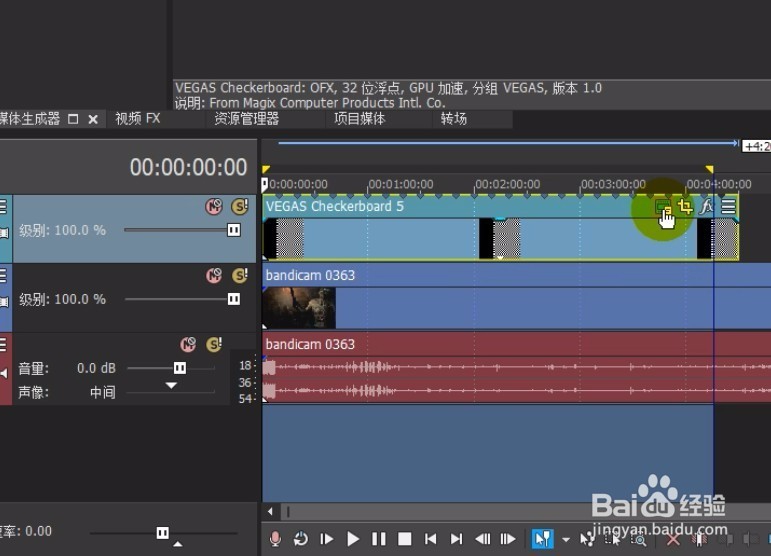Image resolution: width=771 pixels, height=556 pixels.
Task: Click the 00:00:00:00 timecode display
Action: coord(188,167)
